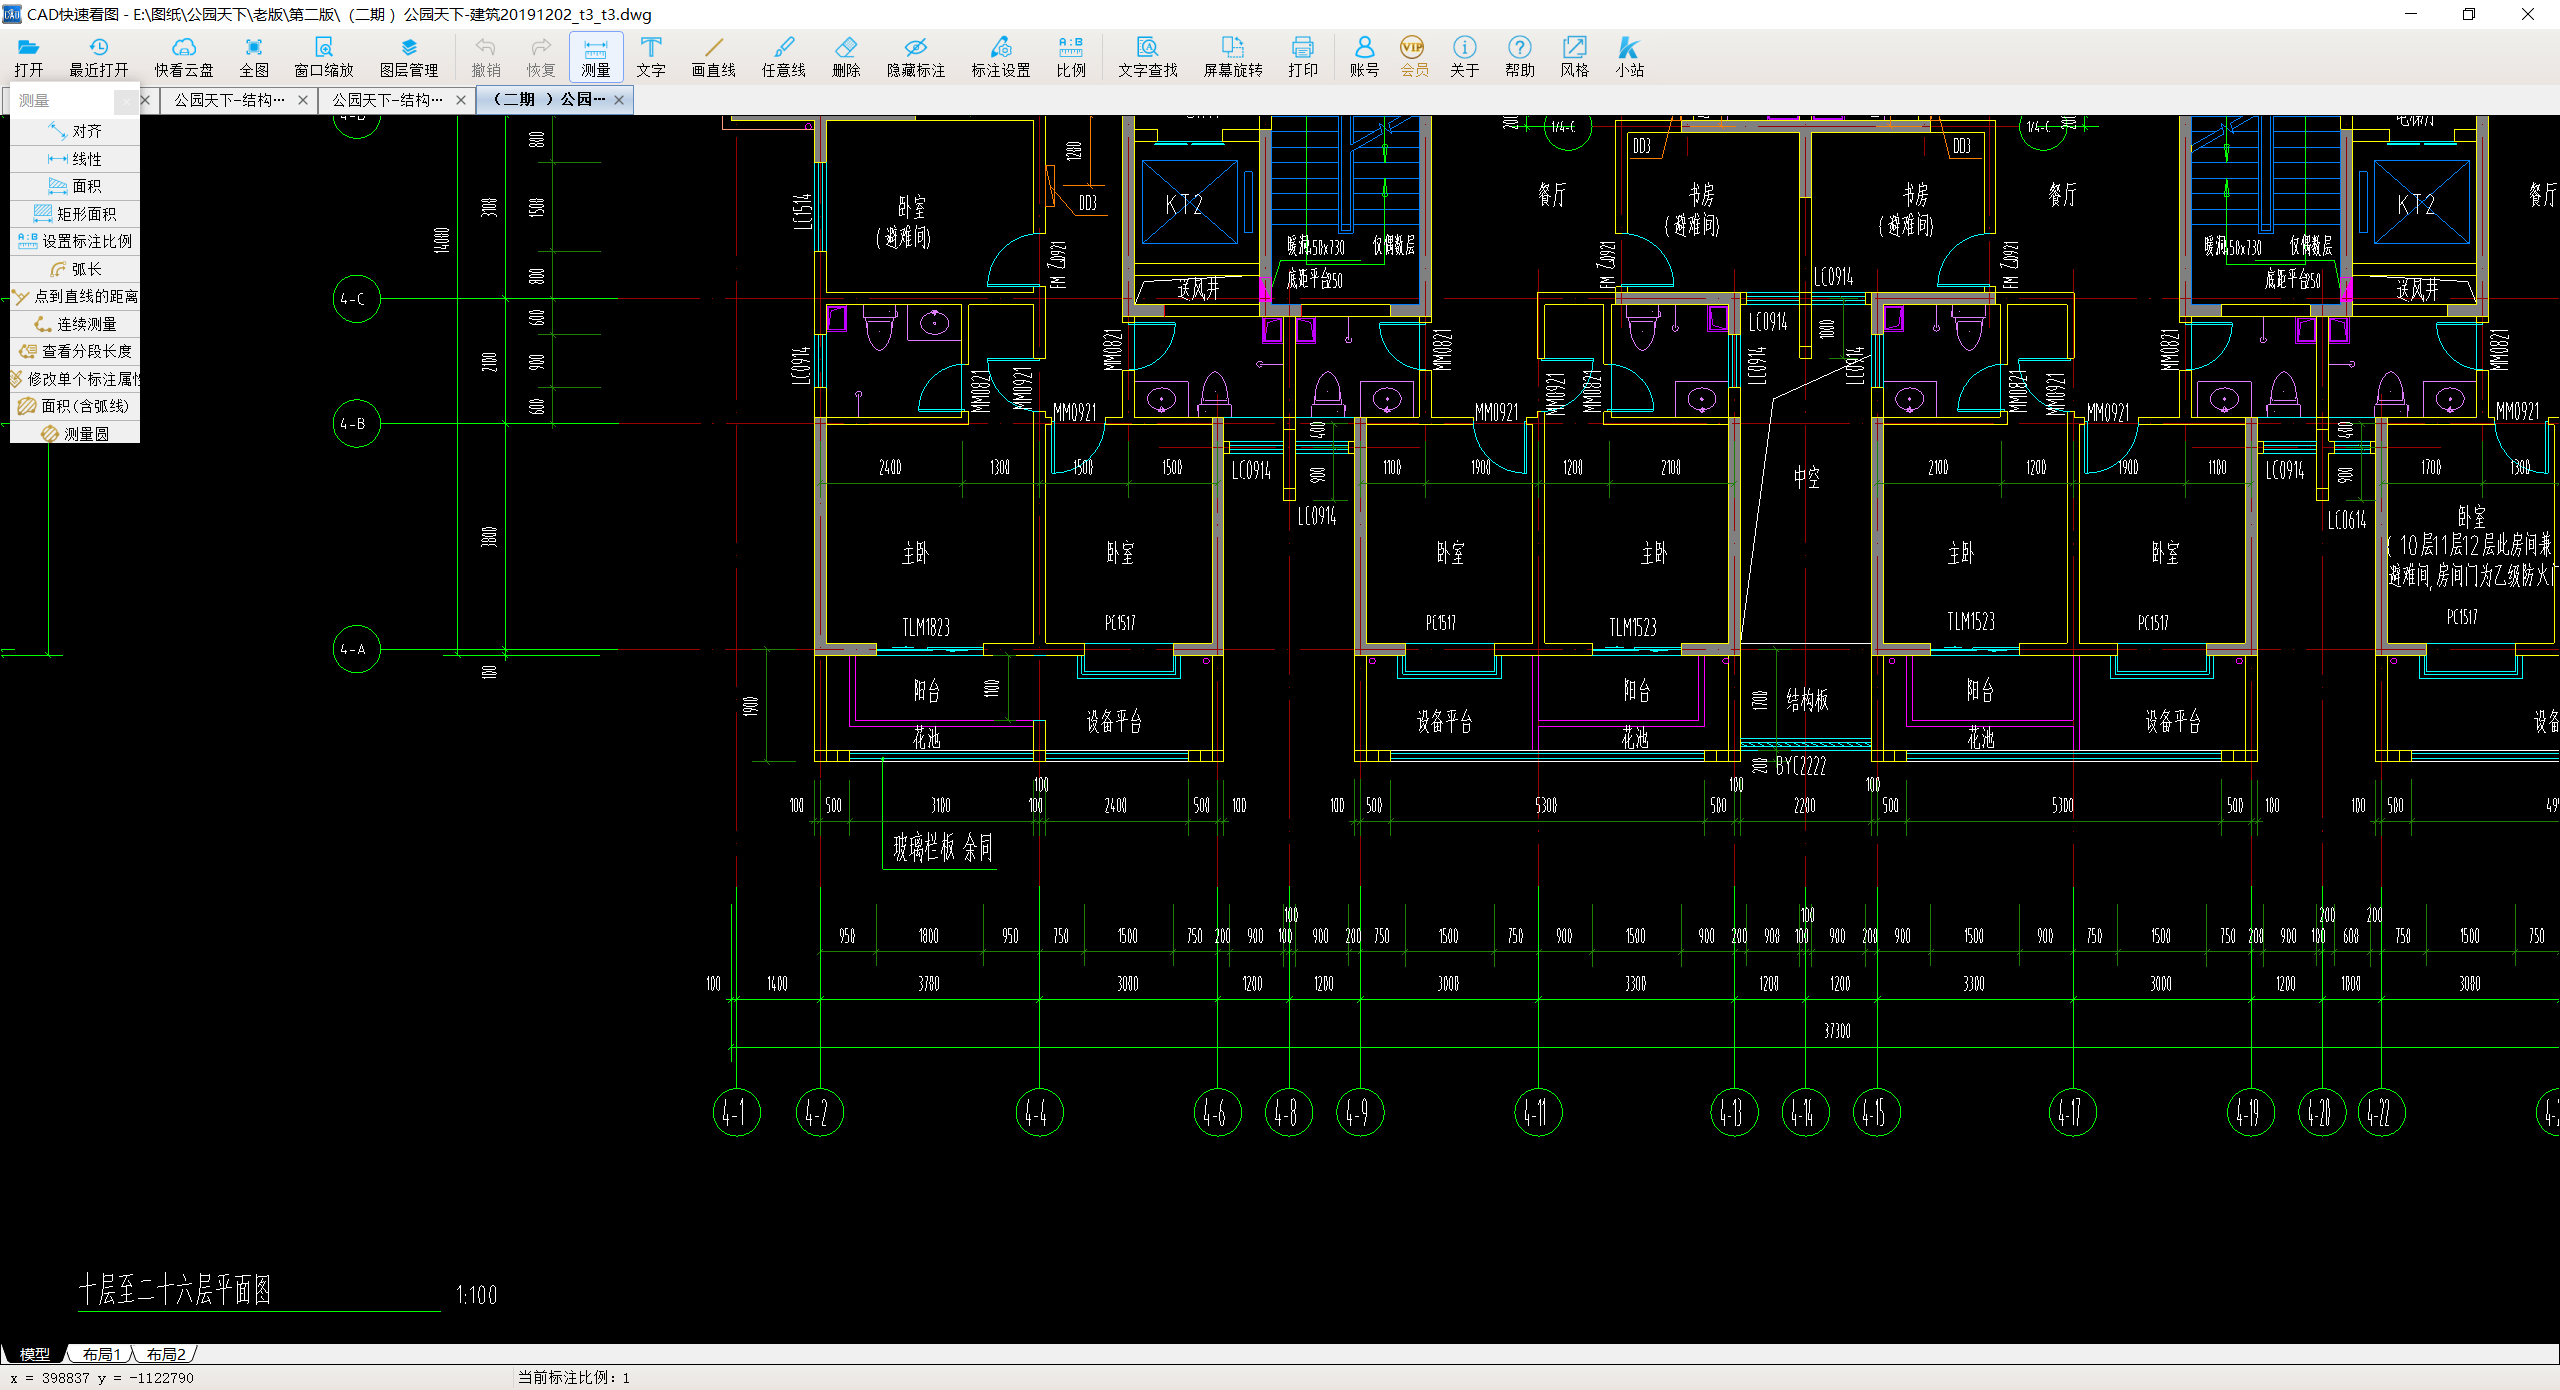The image size is (2560, 1390).
Task: Open the 快看云盘 cloud drive
Action: pos(184,57)
